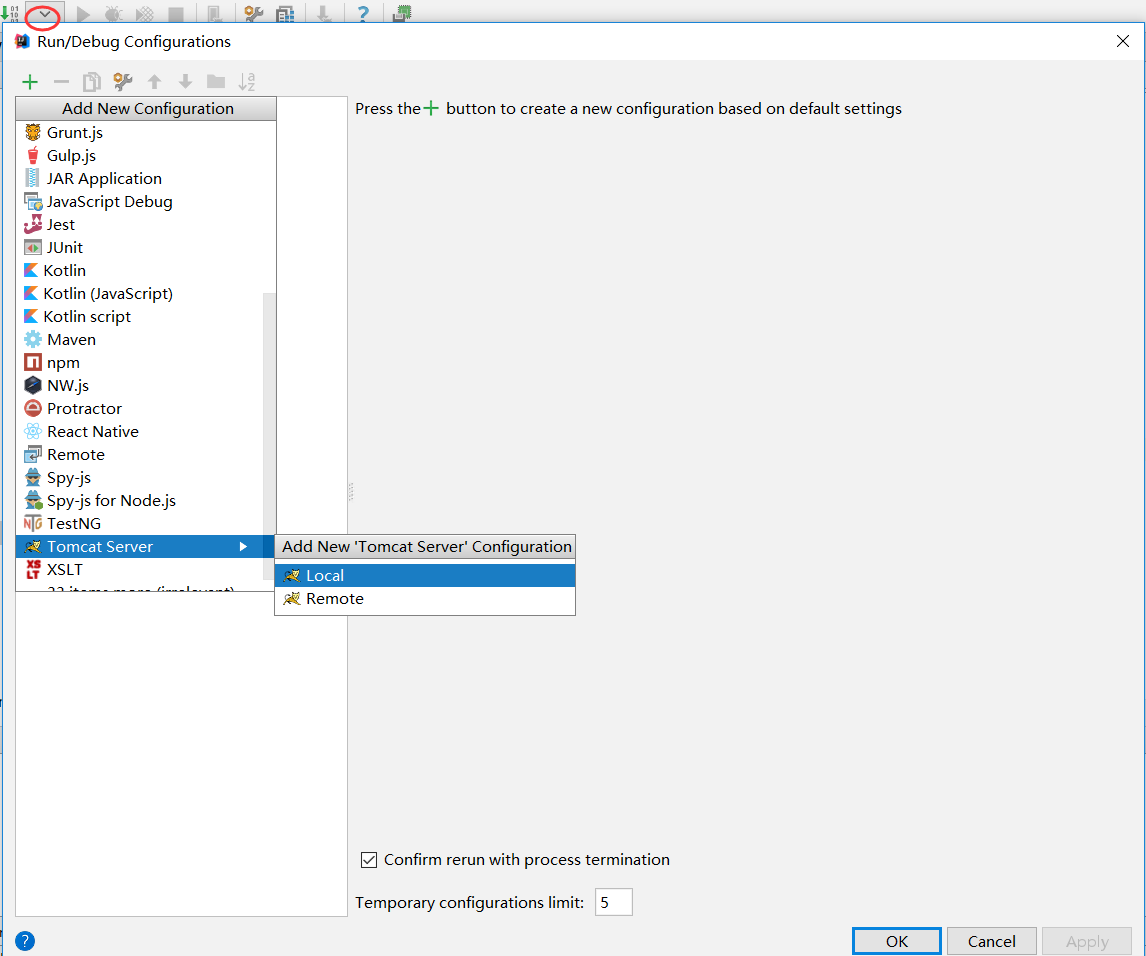Image resolution: width=1146 pixels, height=956 pixels.
Task: Click the minus Remove Configuration icon
Action: [x=61, y=82]
